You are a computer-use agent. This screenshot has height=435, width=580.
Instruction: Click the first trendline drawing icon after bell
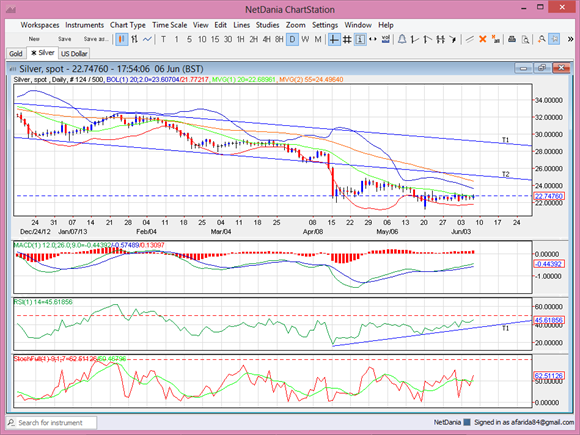[x=415, y=39]
